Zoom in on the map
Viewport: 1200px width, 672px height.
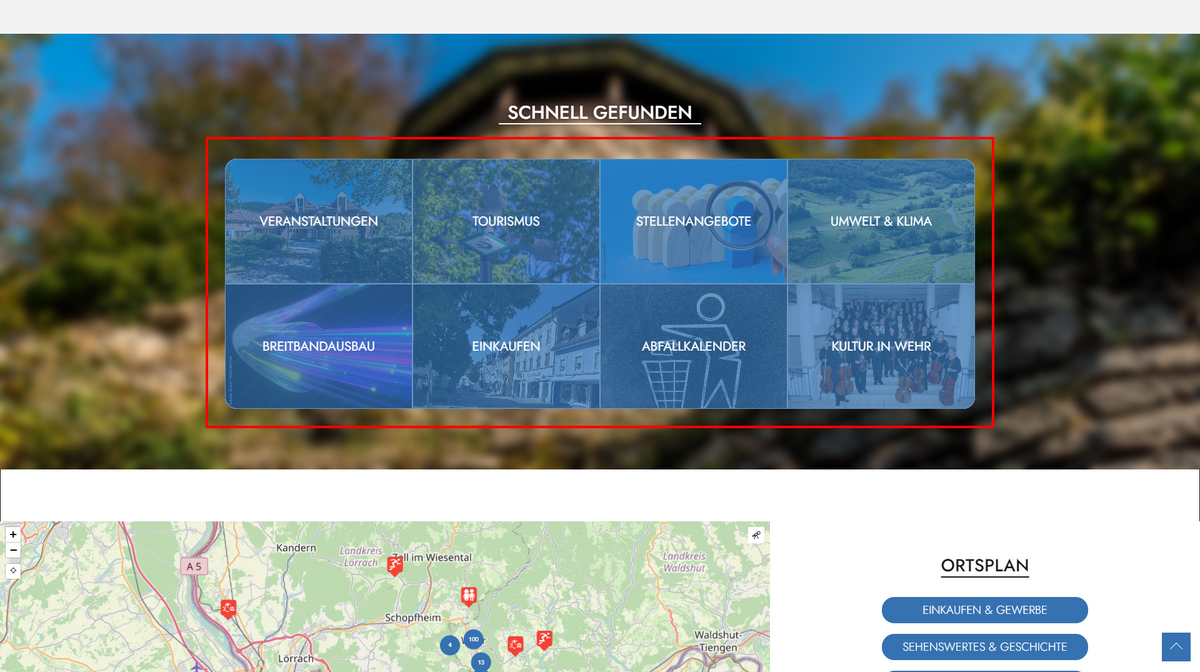coord(13,535)
